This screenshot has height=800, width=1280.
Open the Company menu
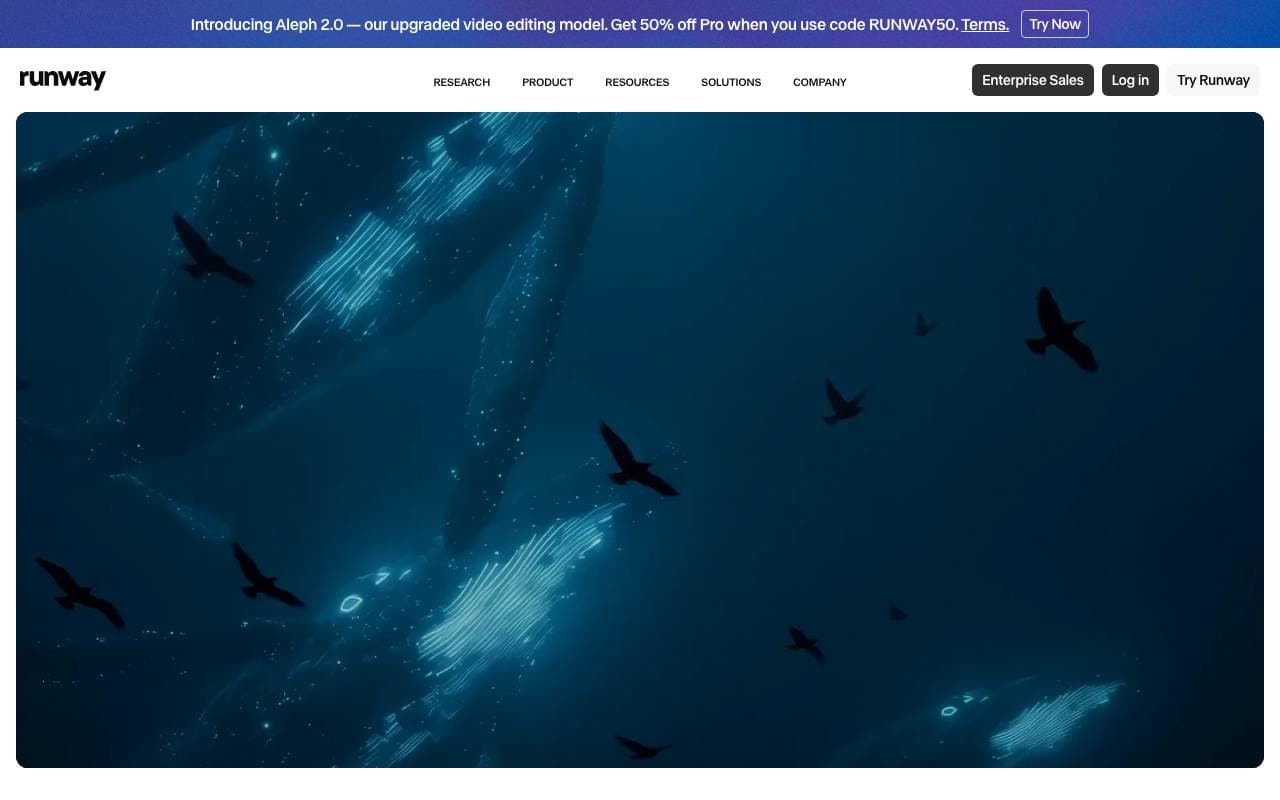(x=820, y=82)
